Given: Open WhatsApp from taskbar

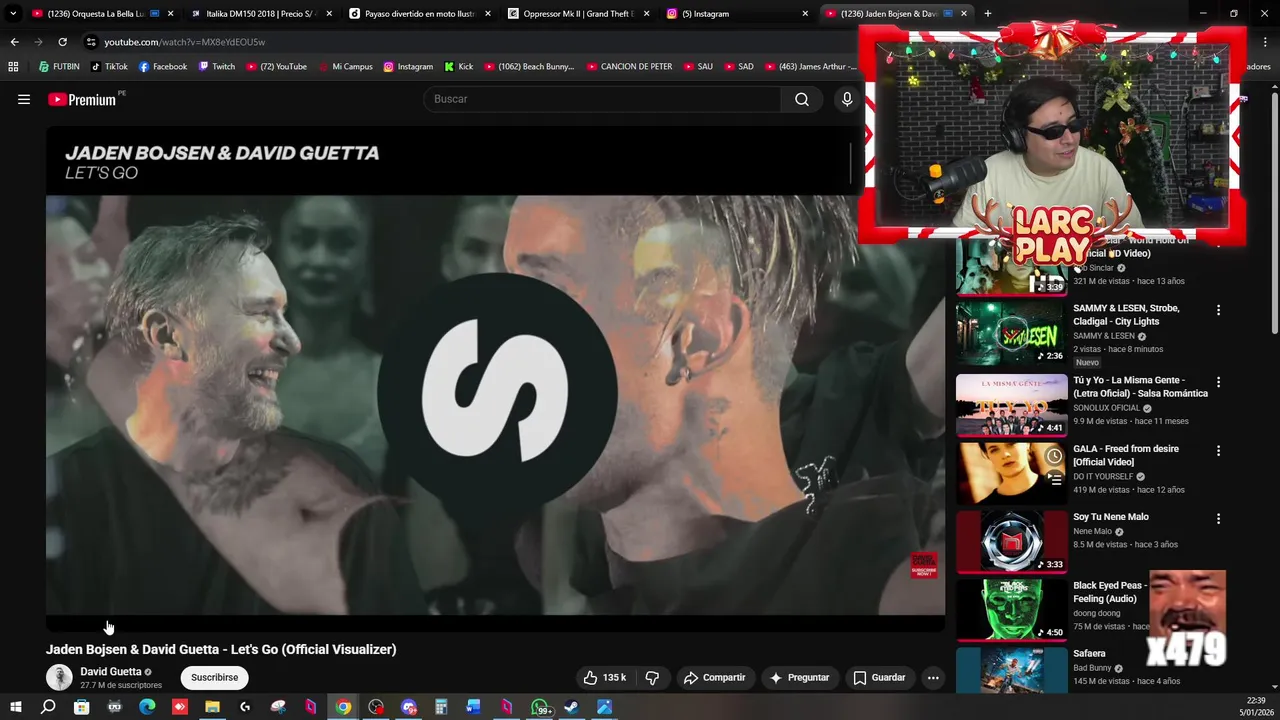Looking at the screenshot, I should (x=540, y=707).
